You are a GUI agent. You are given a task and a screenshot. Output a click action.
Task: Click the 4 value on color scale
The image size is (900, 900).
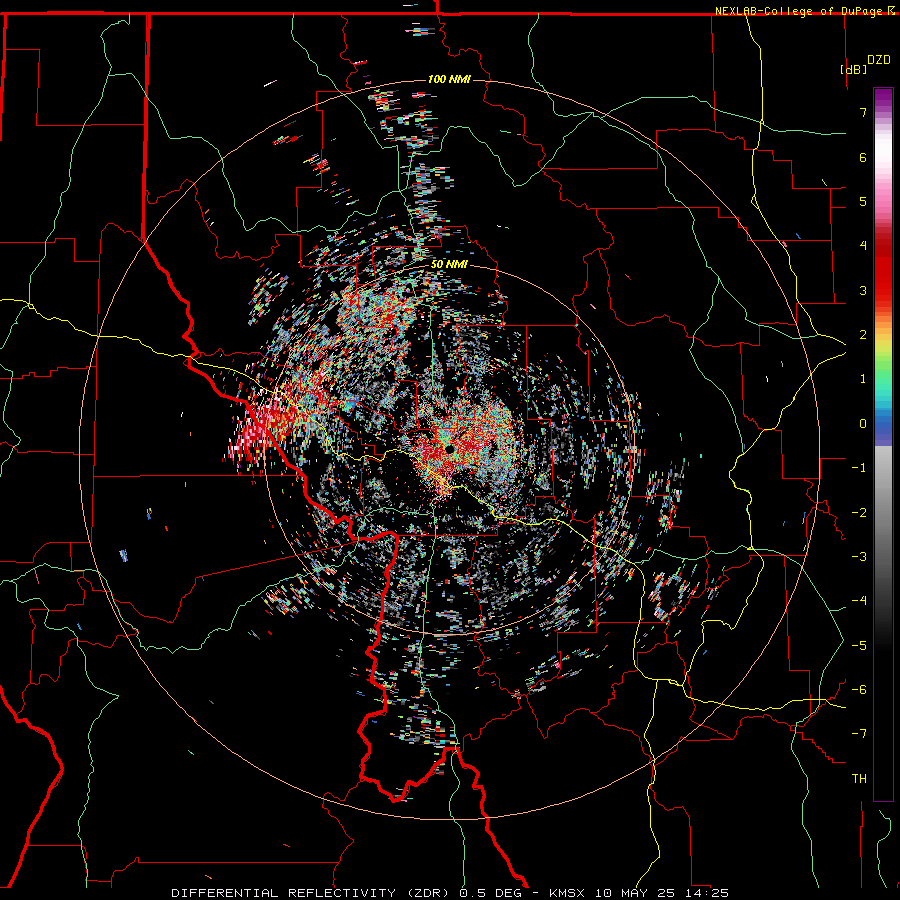[x=863, y=246]
